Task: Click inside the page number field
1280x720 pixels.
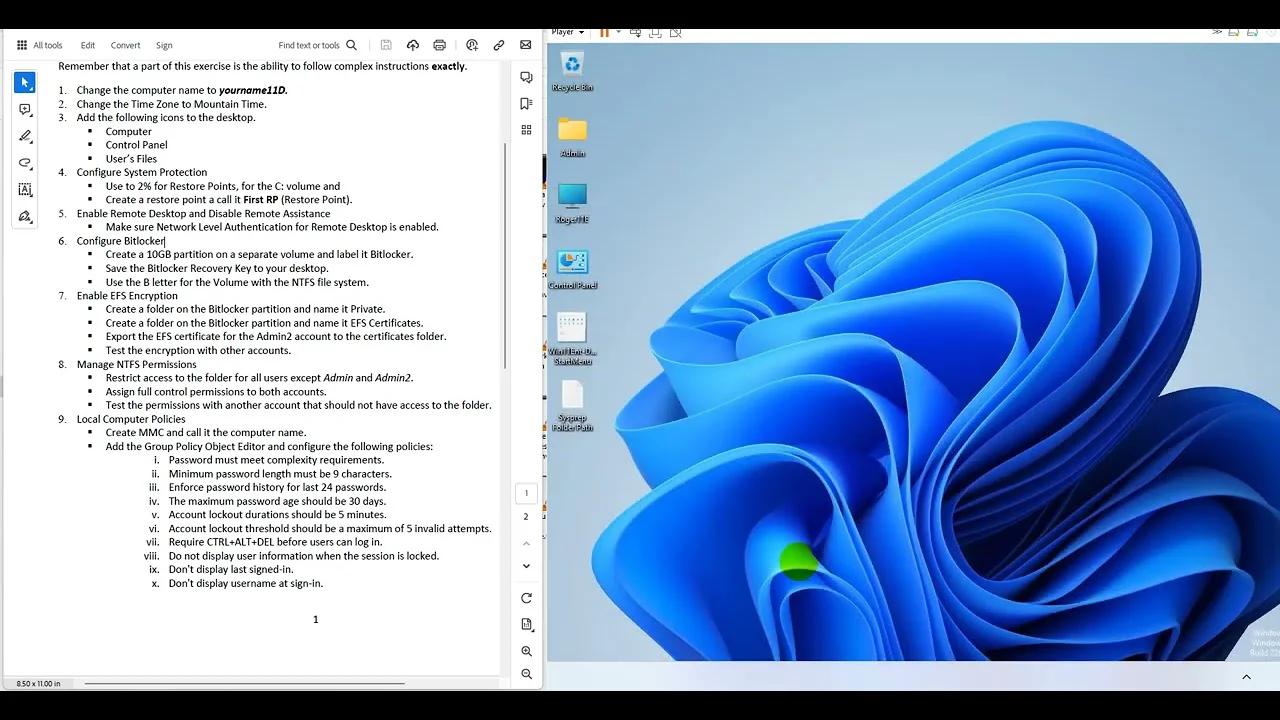Action: point(526,492)
